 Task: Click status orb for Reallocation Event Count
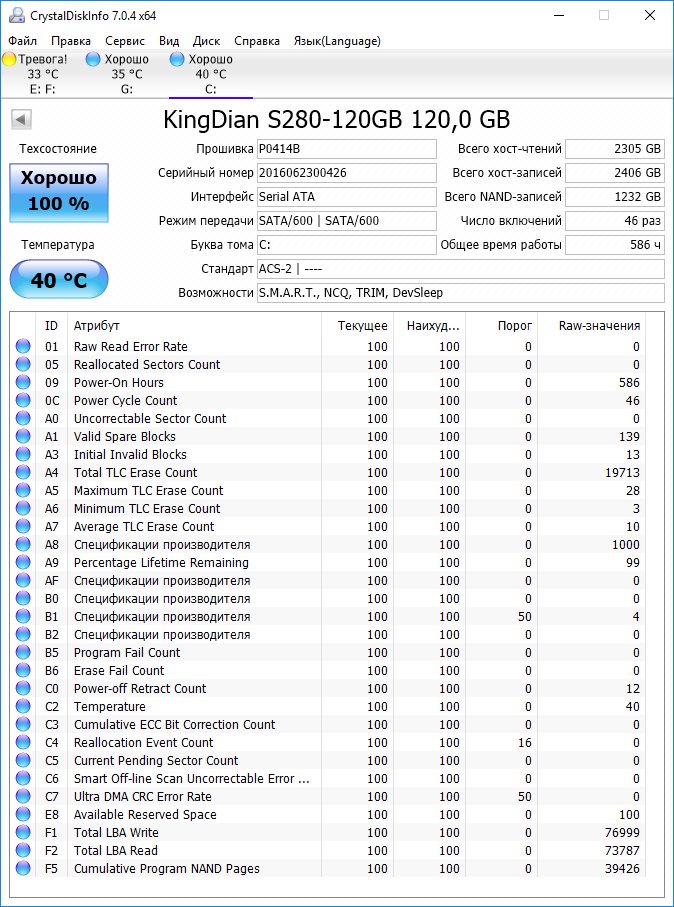click(23, 742)
